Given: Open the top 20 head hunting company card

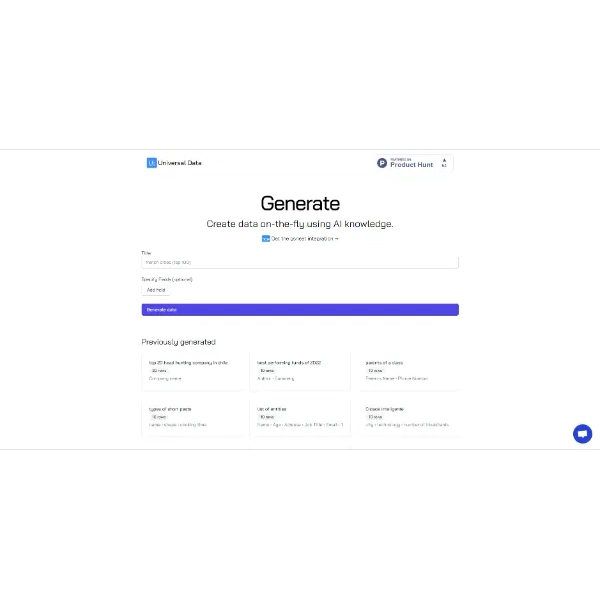Looking at the screenshot, I should tap(192, 370).
